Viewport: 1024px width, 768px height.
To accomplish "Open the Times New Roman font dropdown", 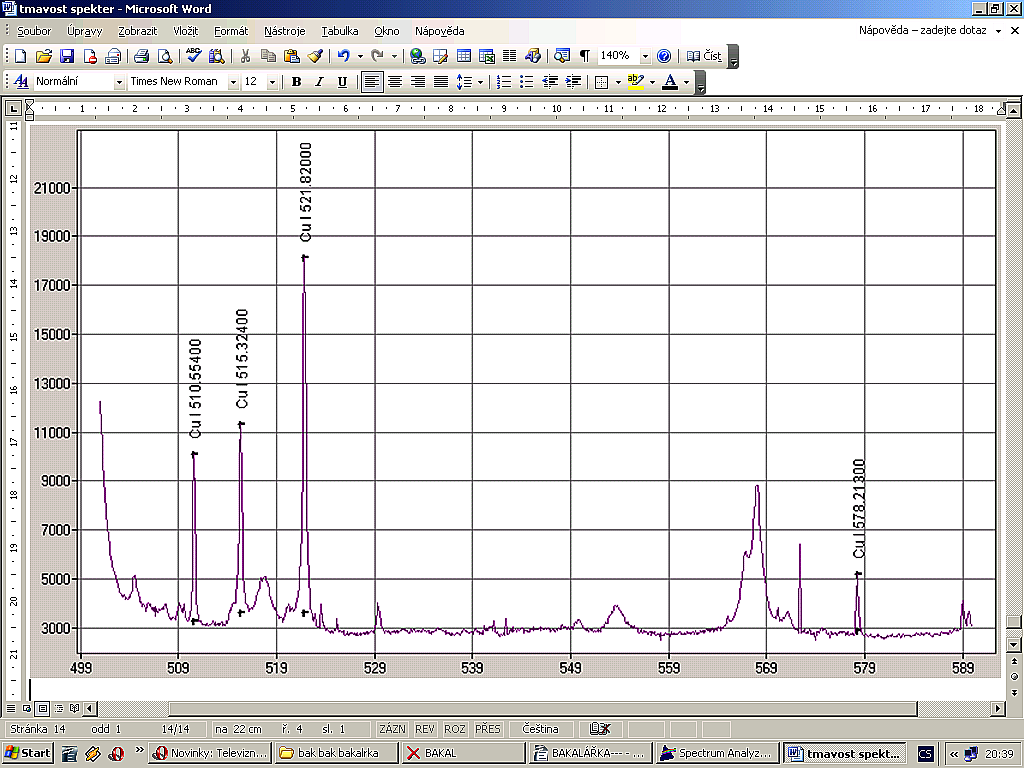I will 232,82.
